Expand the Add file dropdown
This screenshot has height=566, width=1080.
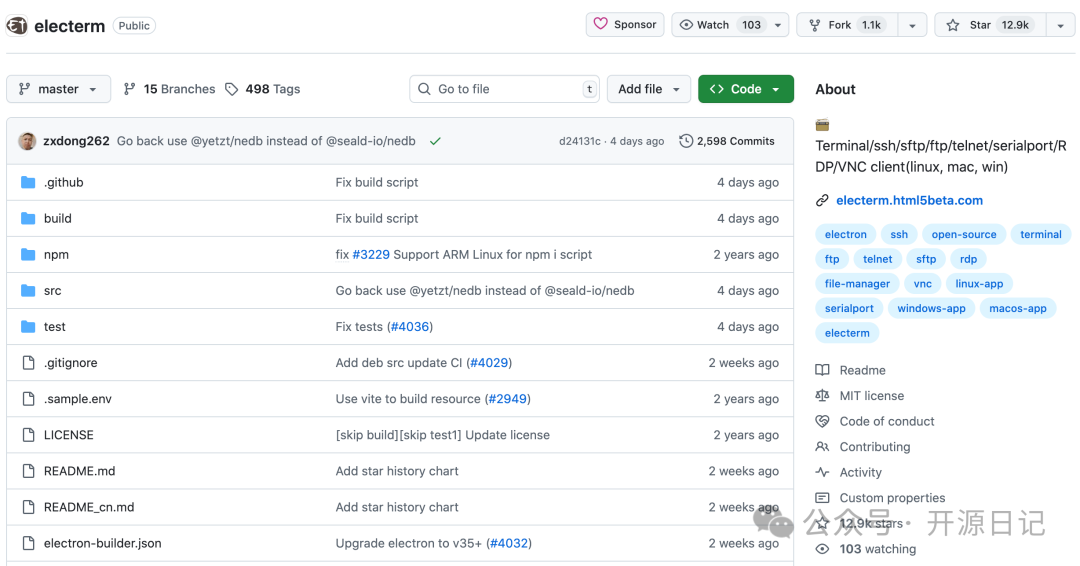(x=649, y=89)
